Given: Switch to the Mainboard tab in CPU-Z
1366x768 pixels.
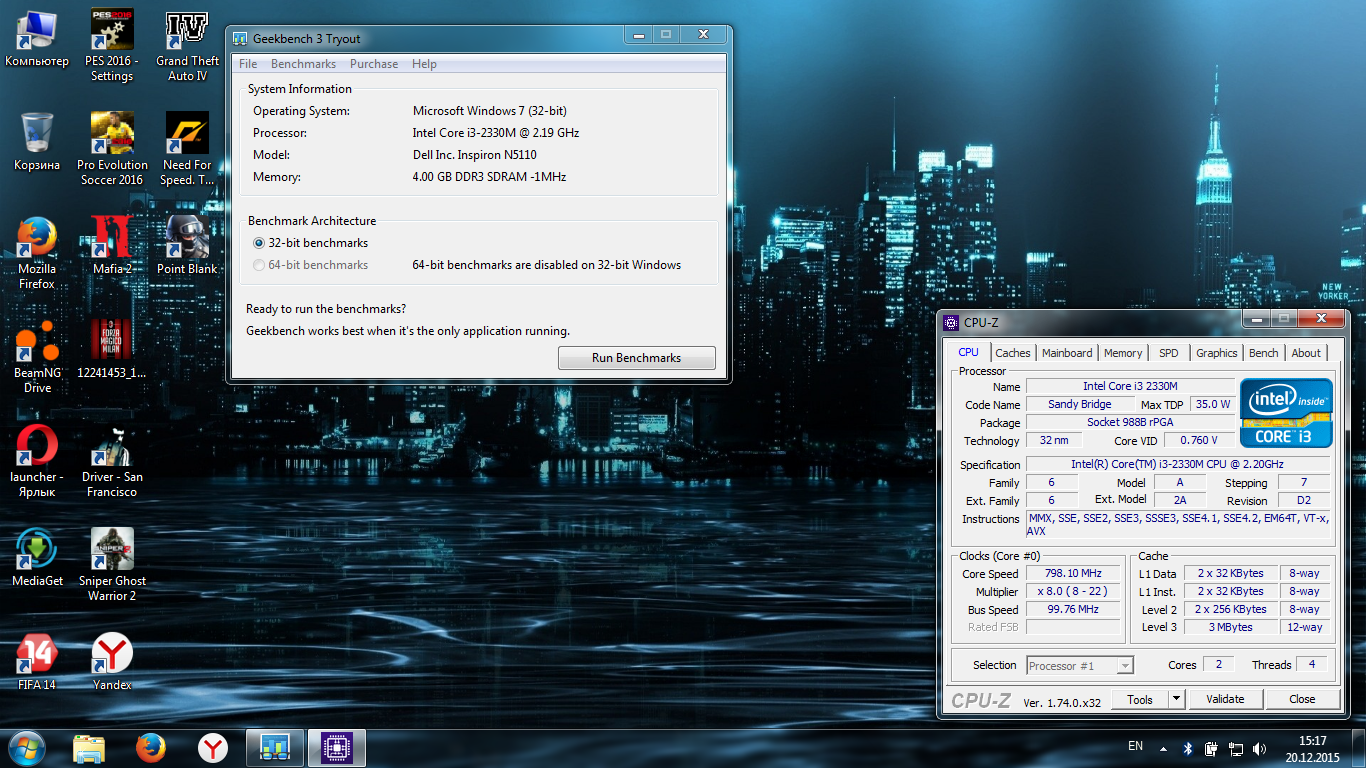Looking at the screenshot, I should pos(1067,353).
